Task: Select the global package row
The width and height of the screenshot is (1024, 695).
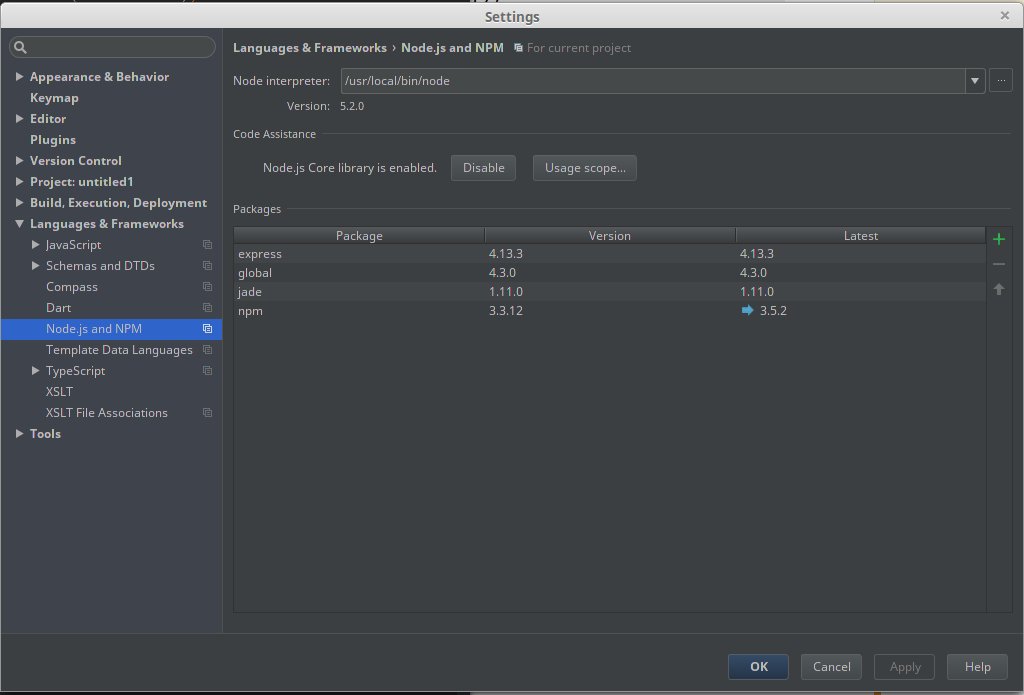Action: coord(609,272)
